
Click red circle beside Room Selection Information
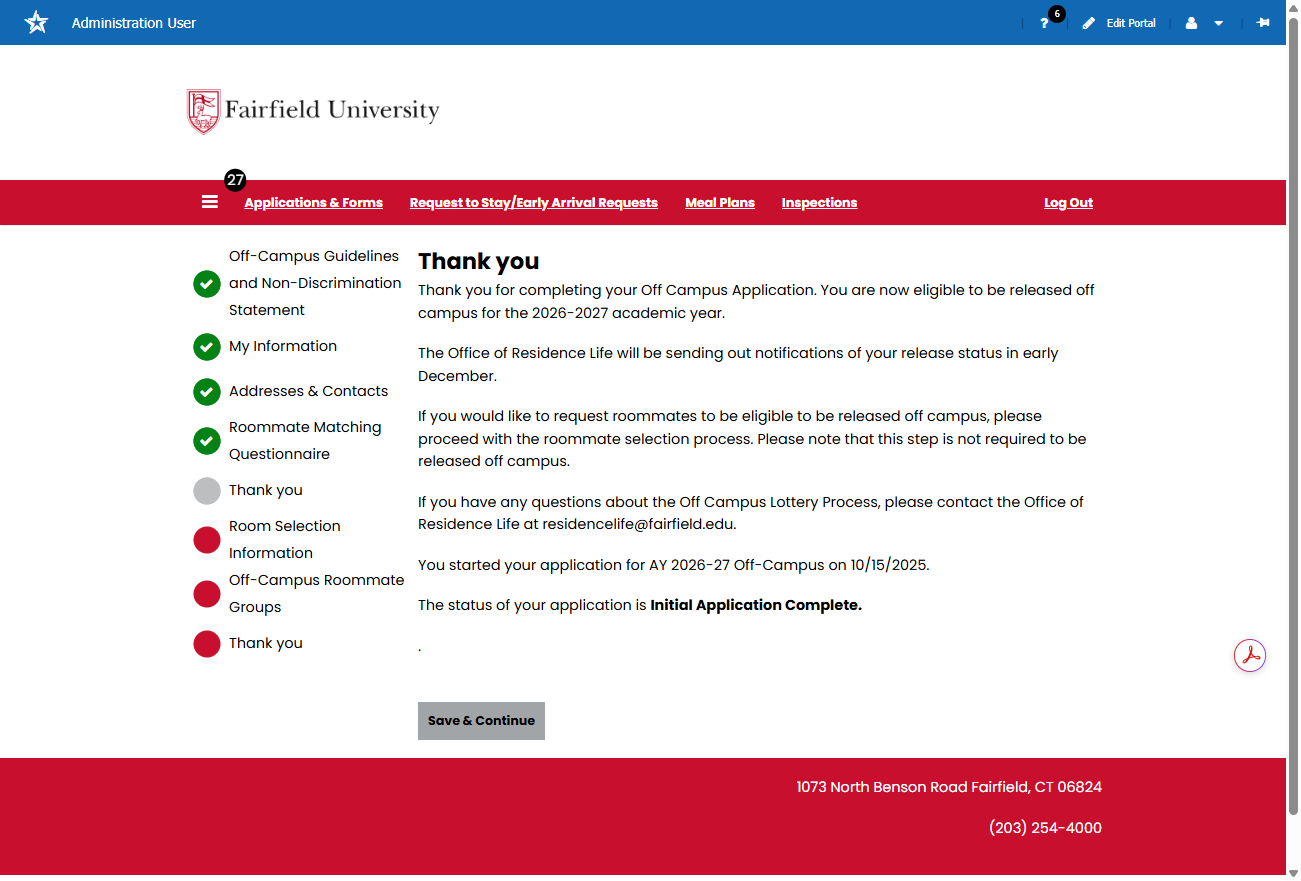pos(207,540)
